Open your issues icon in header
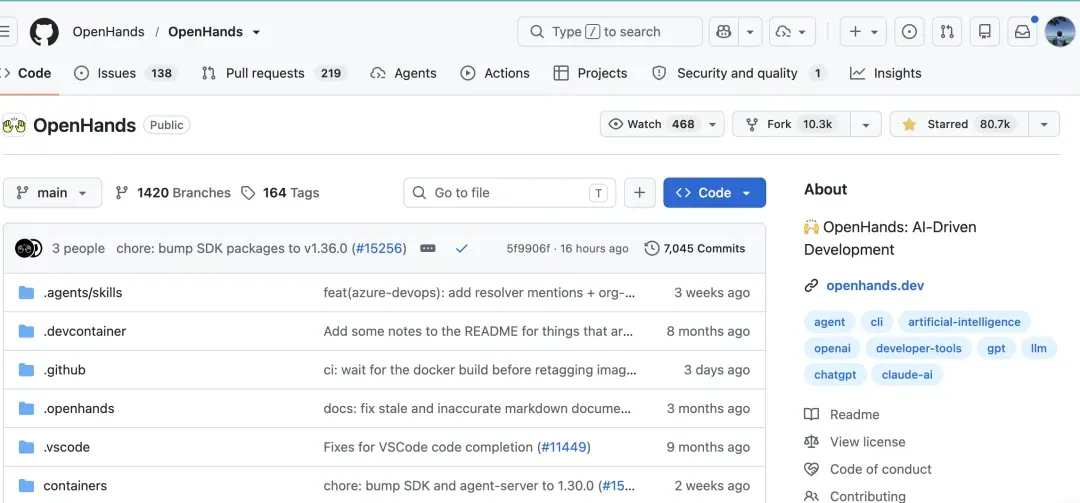Screen dimensions: 1080x503 [909, 32]
